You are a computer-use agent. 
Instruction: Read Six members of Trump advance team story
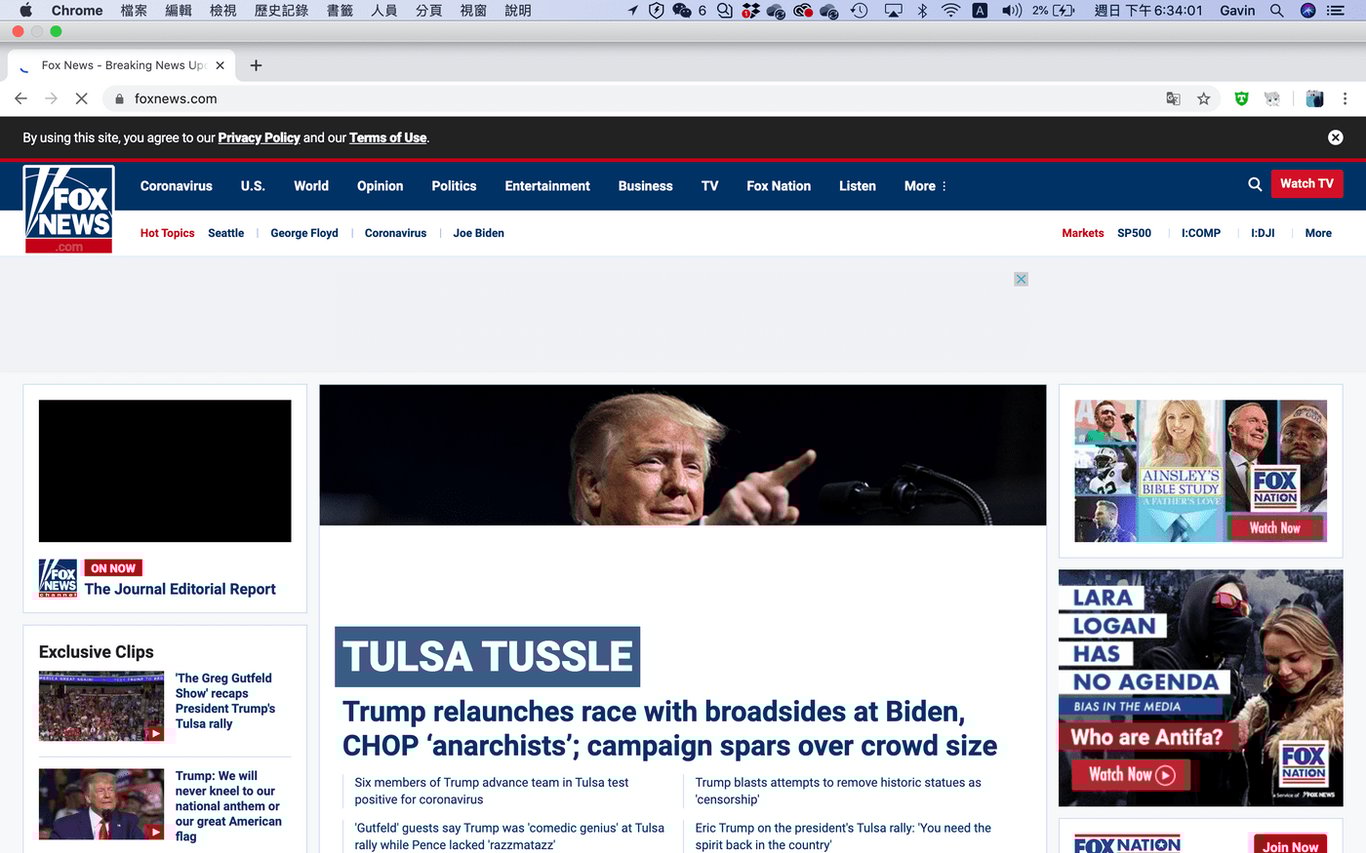point(491,791)
